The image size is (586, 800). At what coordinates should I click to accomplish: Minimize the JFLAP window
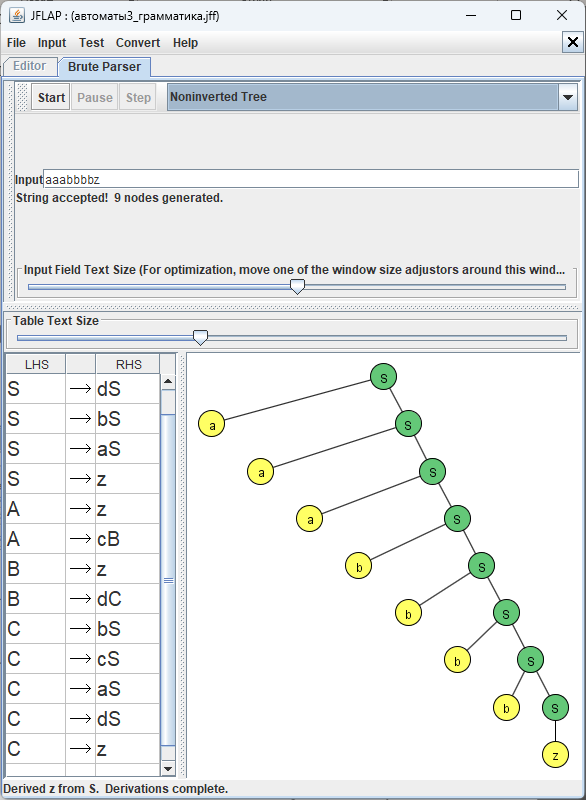471,15
